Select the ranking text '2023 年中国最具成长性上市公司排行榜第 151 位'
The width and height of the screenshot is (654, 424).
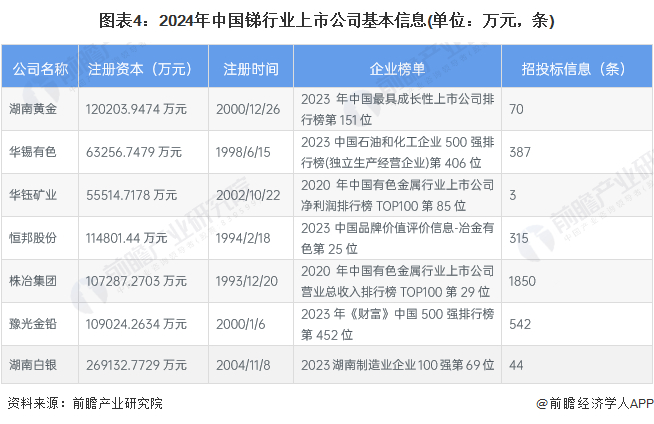coord(397,109)
